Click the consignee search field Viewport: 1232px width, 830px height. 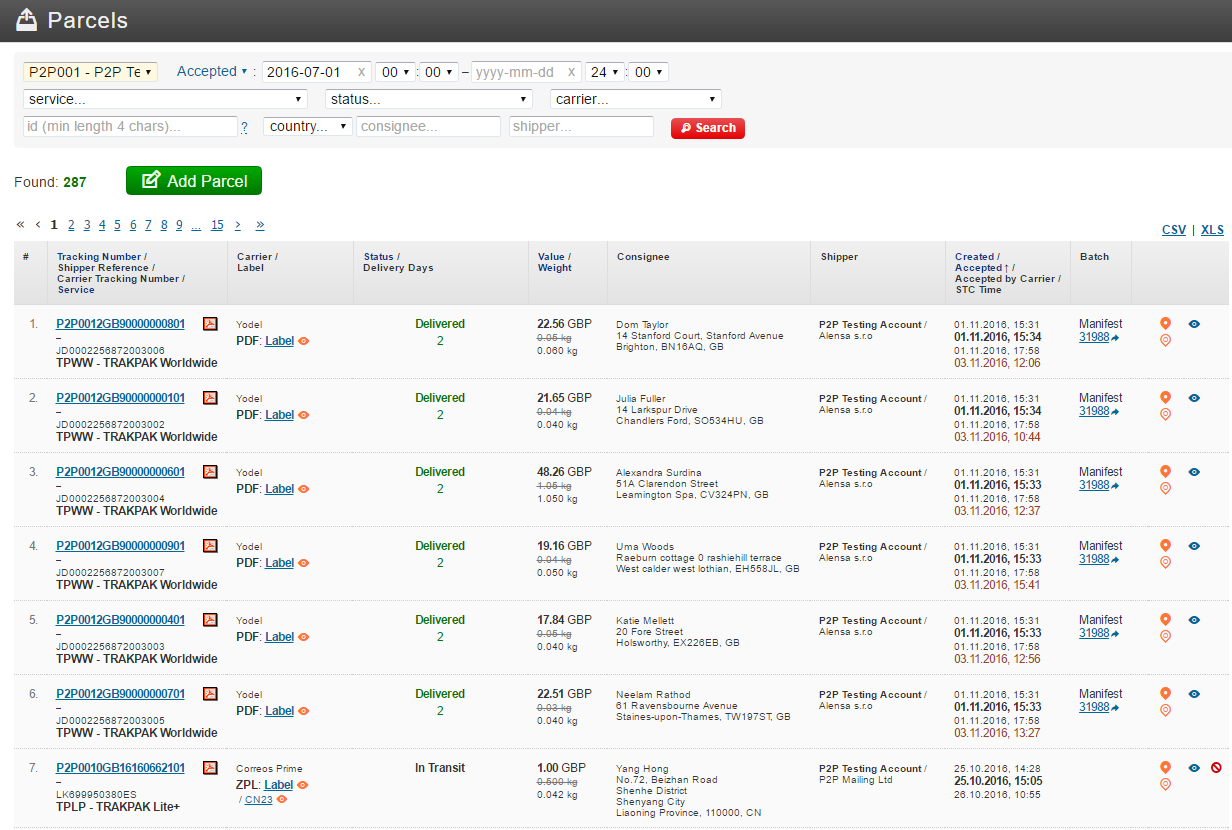point(429,127)
